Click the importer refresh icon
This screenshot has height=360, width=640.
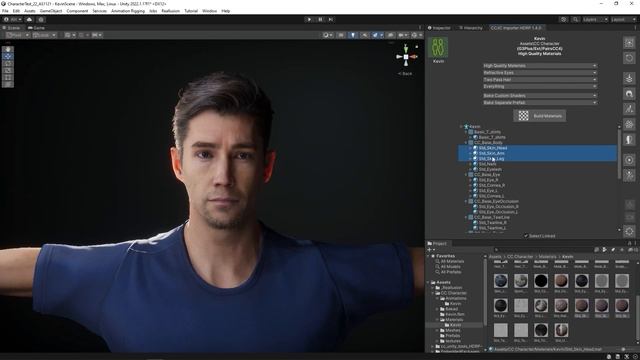click(629, 58)
